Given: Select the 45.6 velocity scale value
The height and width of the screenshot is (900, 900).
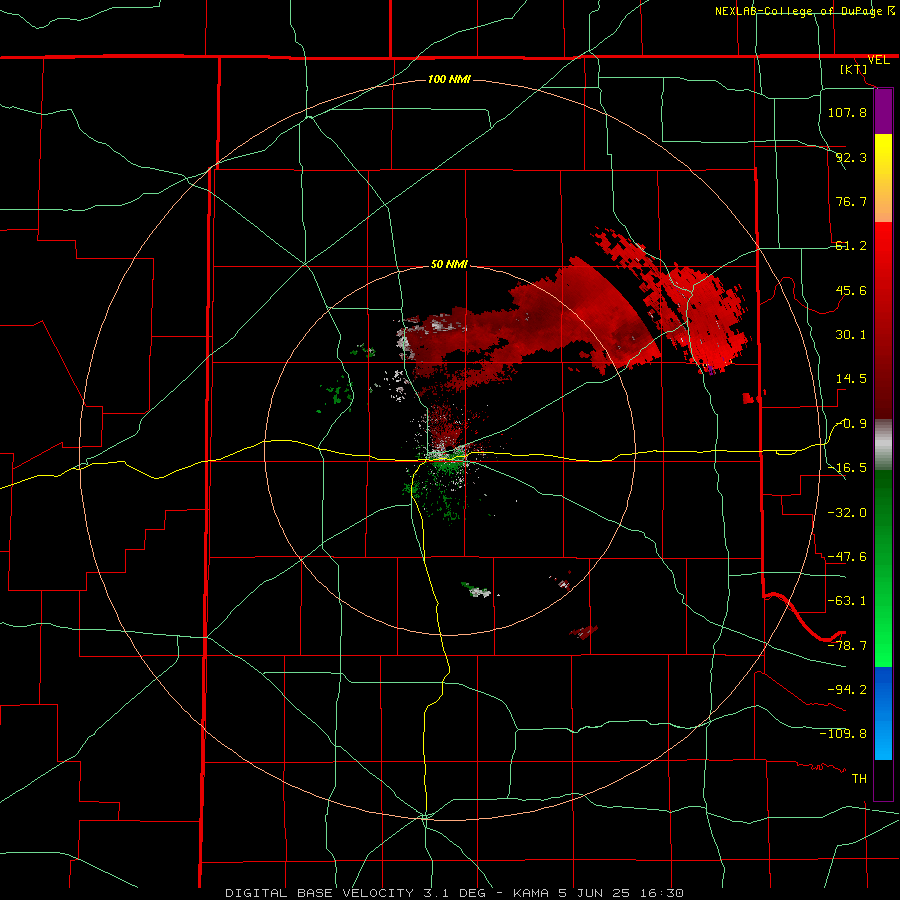Looking at the screenshot, I should [851, 290].
